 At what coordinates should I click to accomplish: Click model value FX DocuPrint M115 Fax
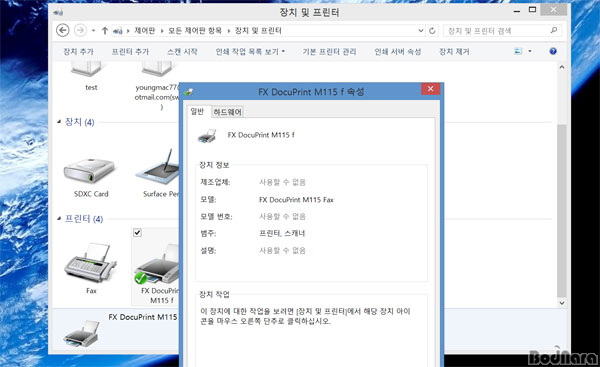point(296,199)
